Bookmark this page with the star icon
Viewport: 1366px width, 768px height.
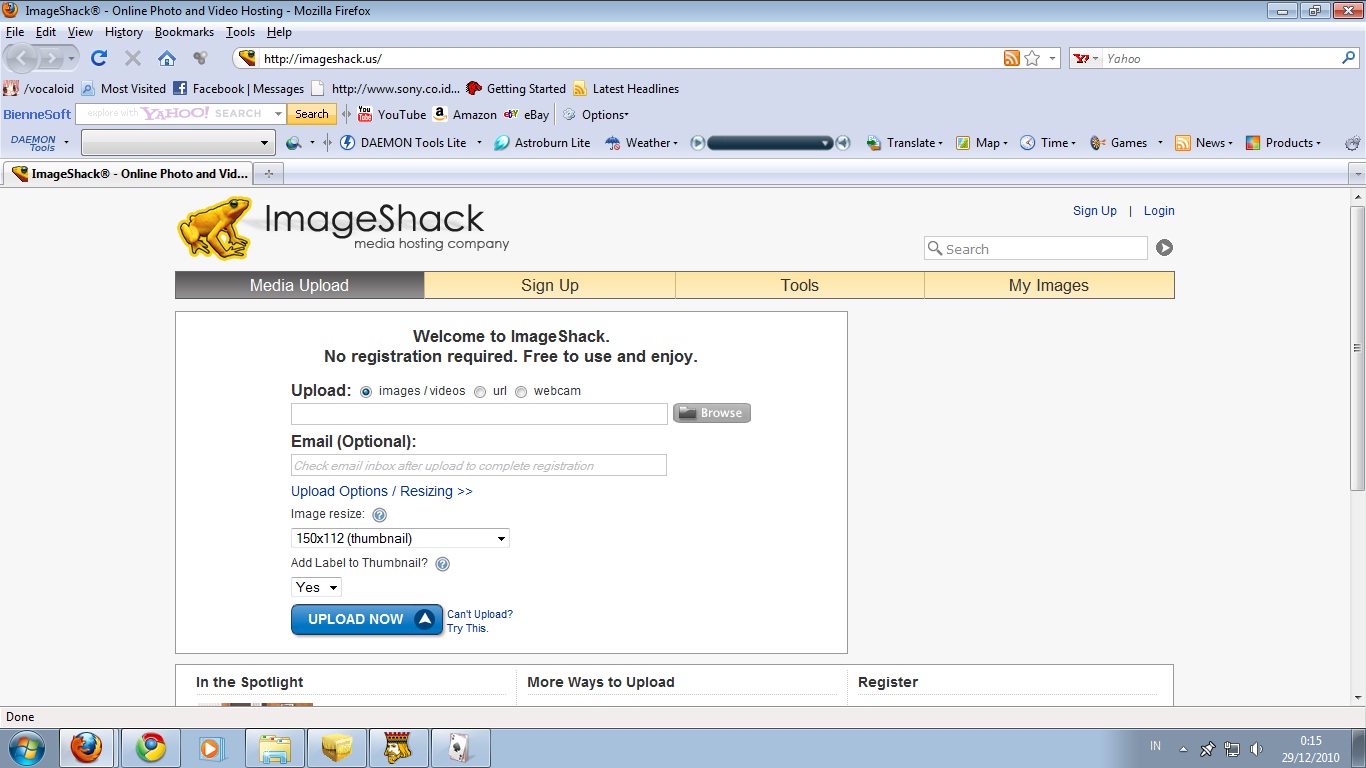tap(1032, 58)
